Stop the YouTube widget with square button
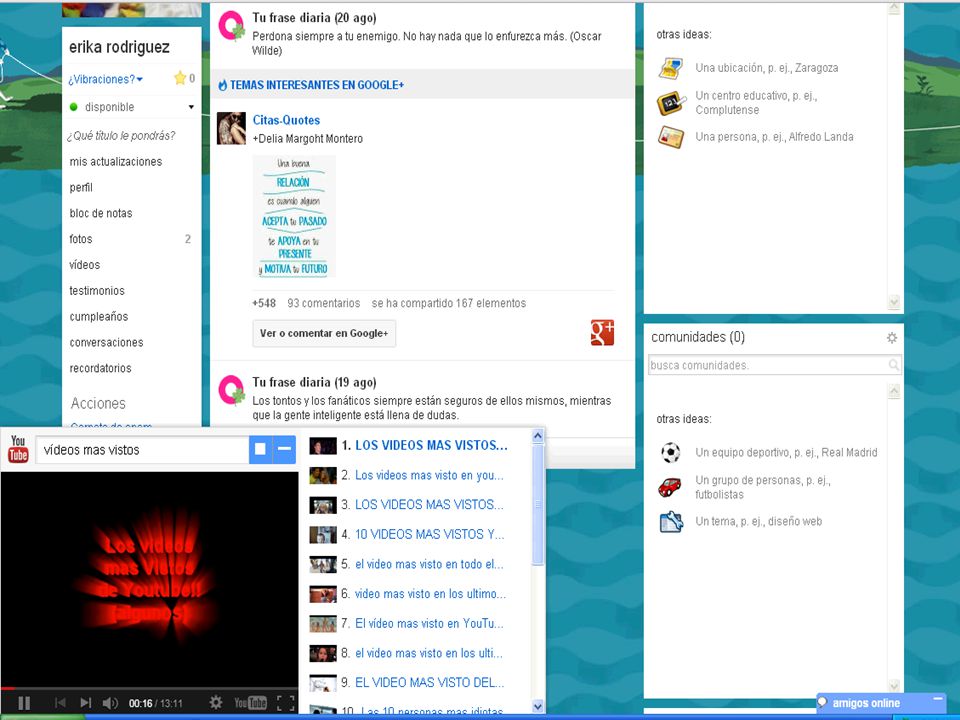This screenshot has height=720, width=960. [x=260, y=449]
